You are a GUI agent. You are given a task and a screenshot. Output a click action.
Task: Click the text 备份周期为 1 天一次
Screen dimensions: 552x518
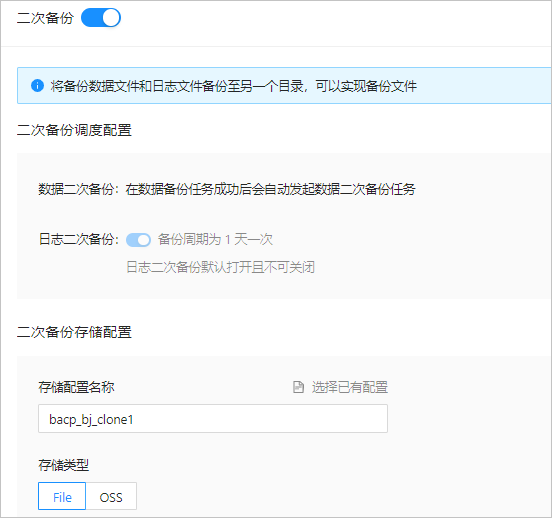215,239
